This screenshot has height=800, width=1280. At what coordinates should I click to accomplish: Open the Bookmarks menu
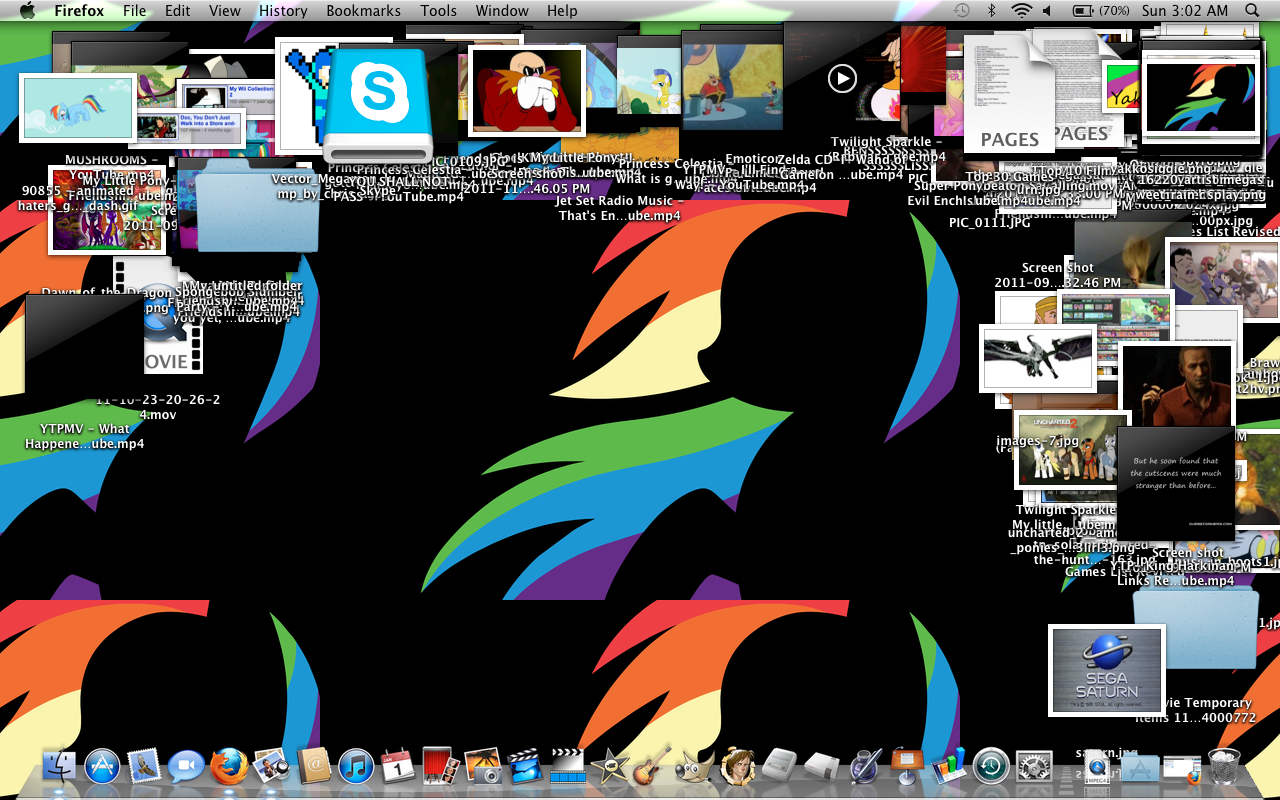point(363,11)
